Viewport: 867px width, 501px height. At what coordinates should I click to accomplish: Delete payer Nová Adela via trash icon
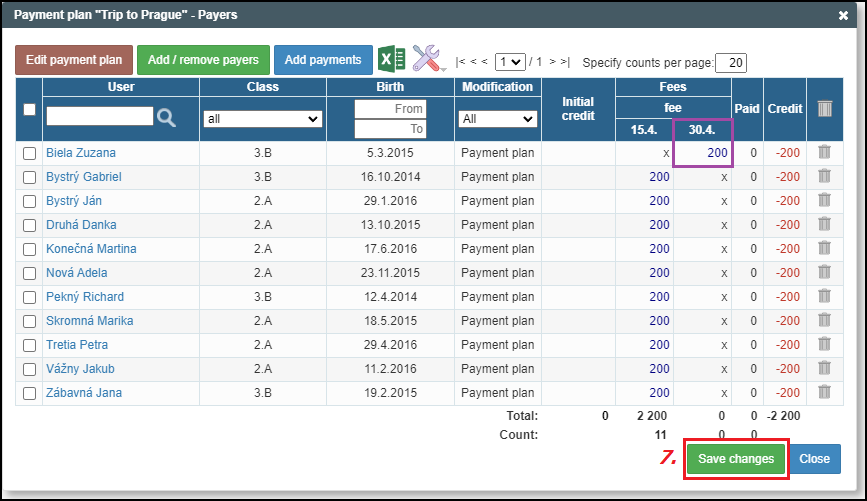point(824,272)
